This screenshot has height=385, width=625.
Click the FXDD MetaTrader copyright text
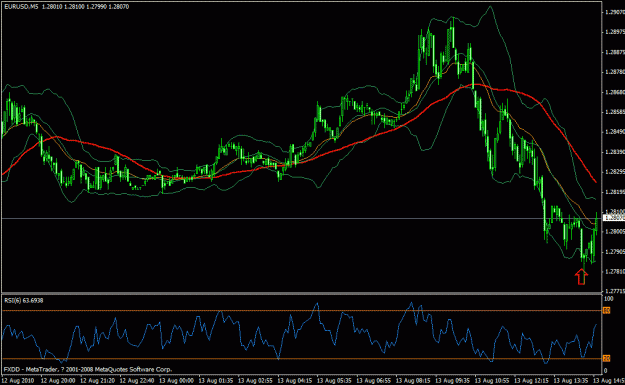88,369
